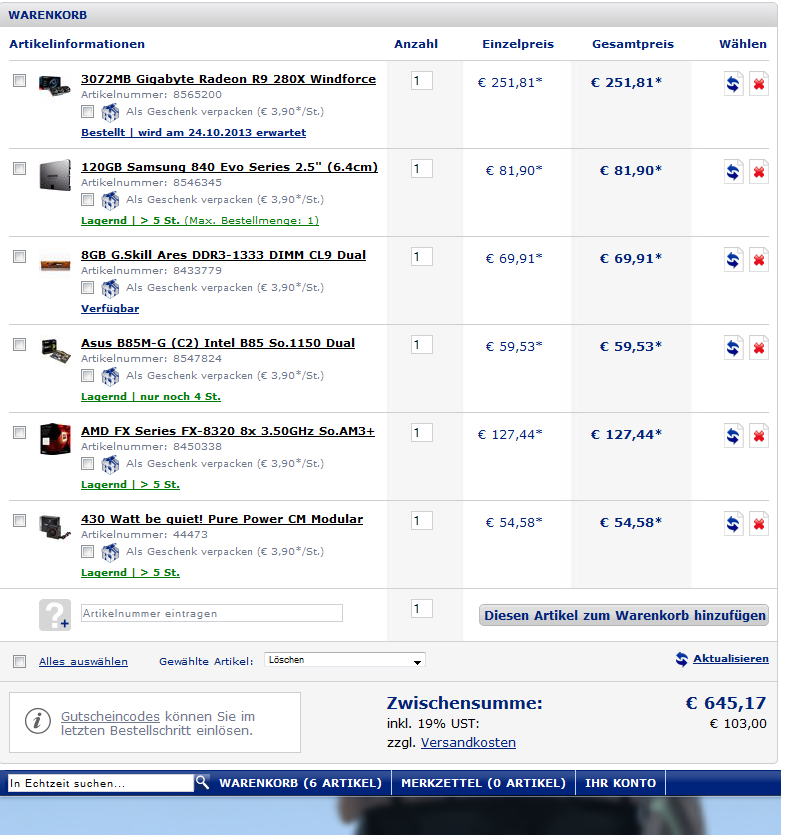Open the Gutscheincodes link
Image resolution: width=786 pixels, height=835 pixels.
click(110, 716)
